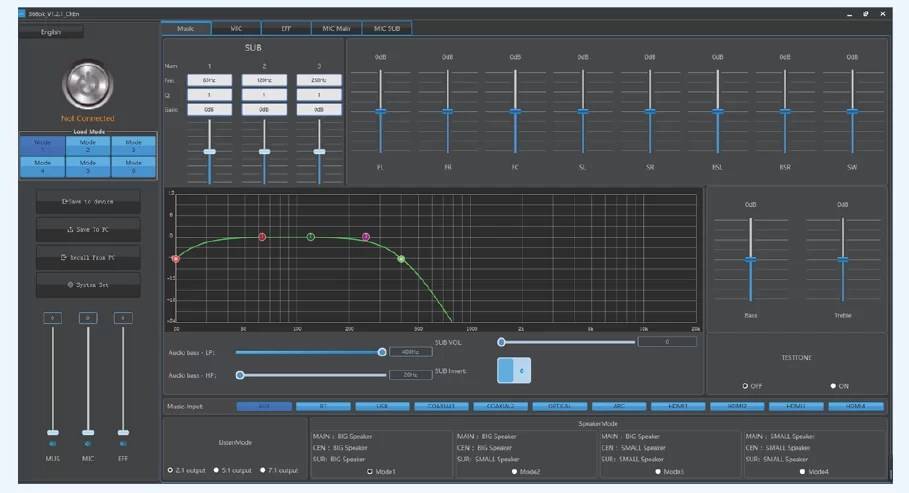Click the SL channel fader handle
The height and width of the screenshot is (493, 909).
pos(583,111)
